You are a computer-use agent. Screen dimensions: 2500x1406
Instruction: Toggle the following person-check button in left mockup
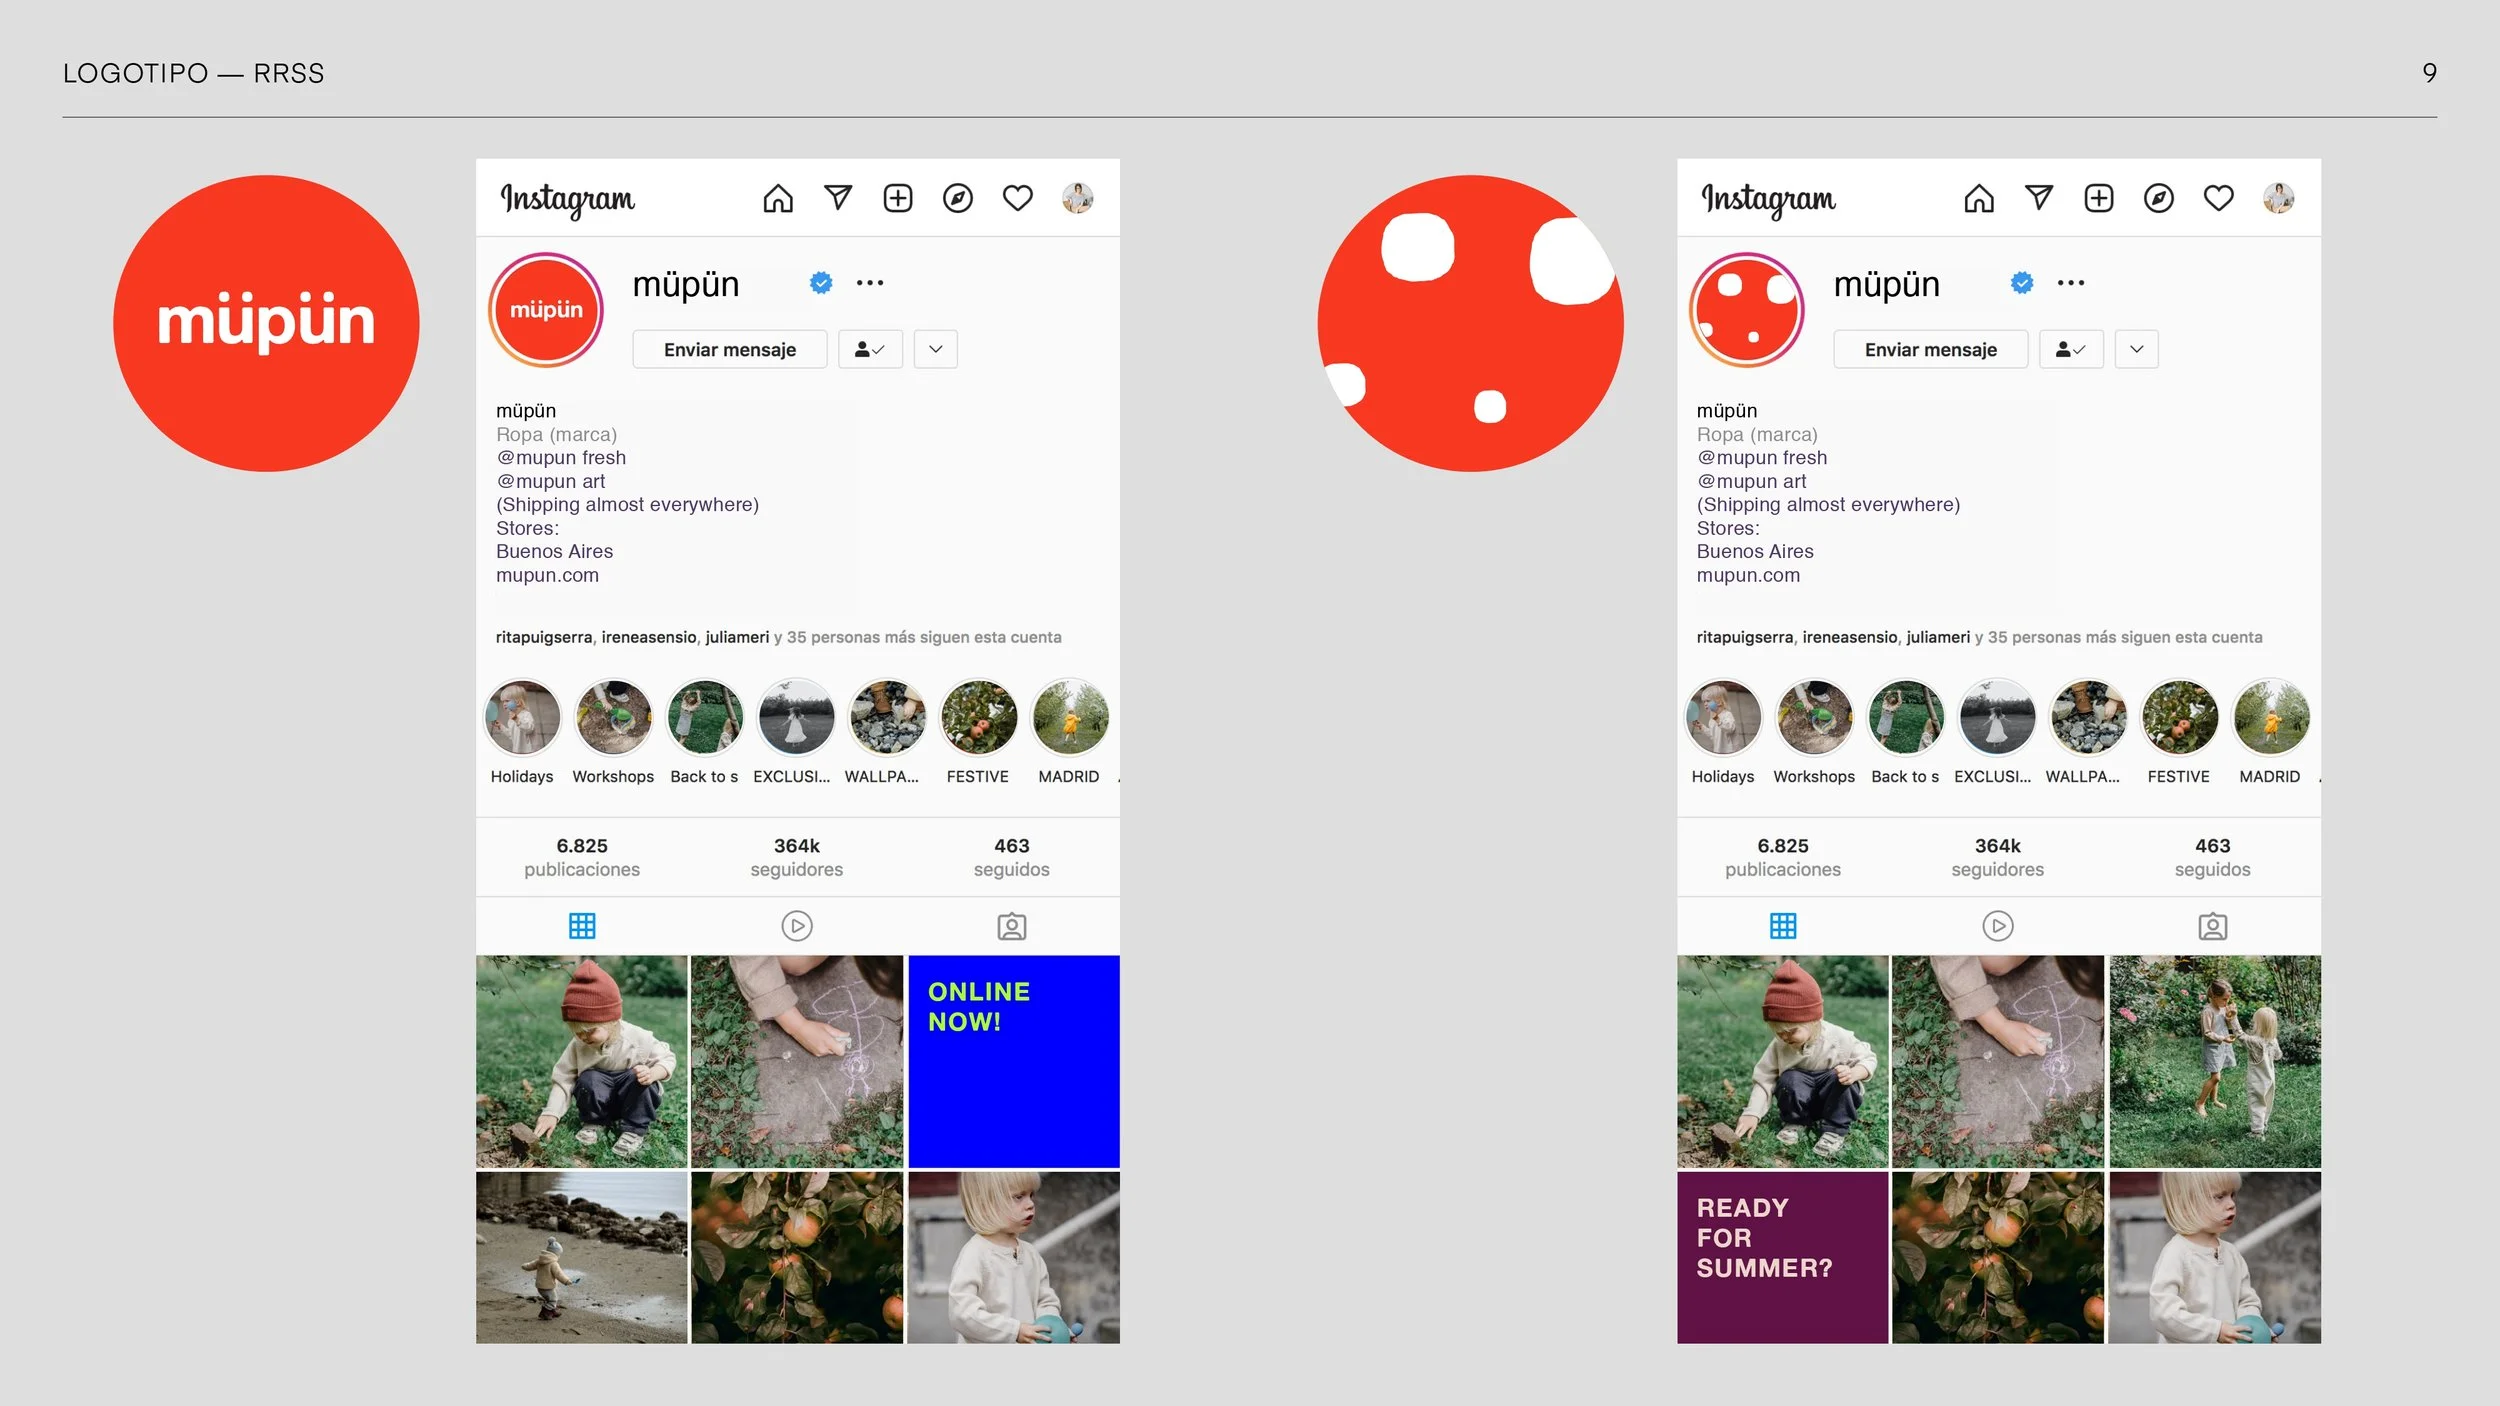[x=870, y=349]
